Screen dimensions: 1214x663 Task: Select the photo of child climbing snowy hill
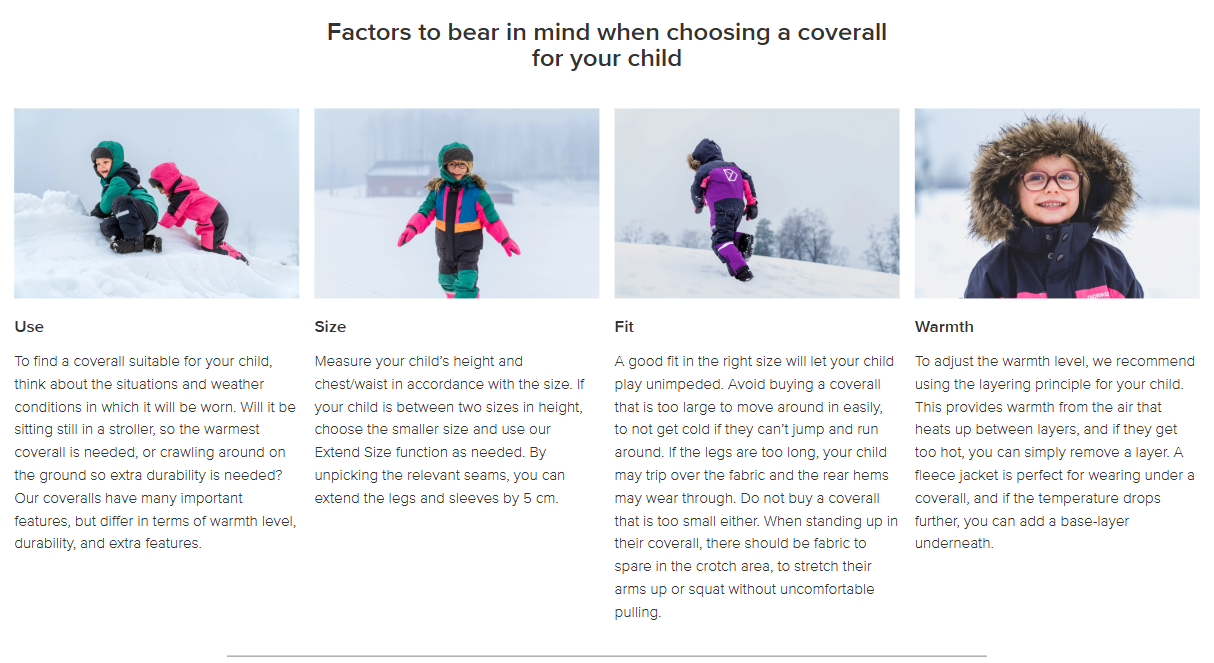click(757, 203)
